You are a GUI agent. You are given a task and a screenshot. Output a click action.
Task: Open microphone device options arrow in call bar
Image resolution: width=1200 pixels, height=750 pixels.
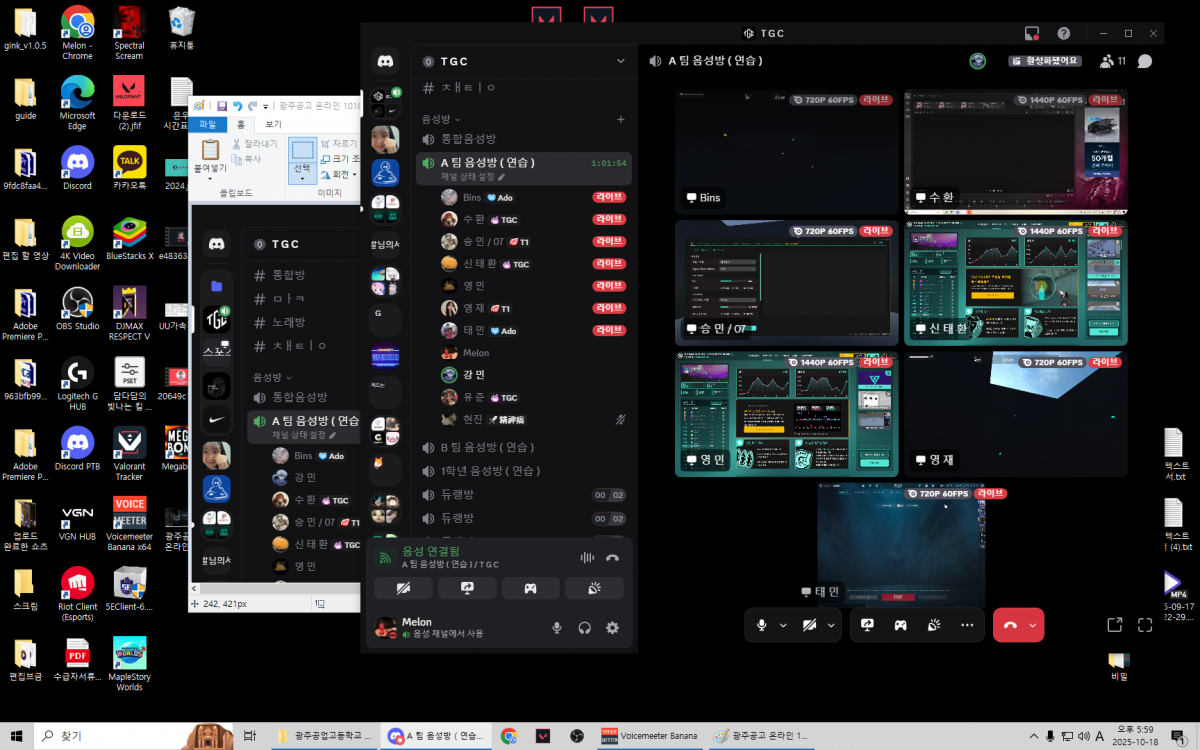[x=783, y=625]
